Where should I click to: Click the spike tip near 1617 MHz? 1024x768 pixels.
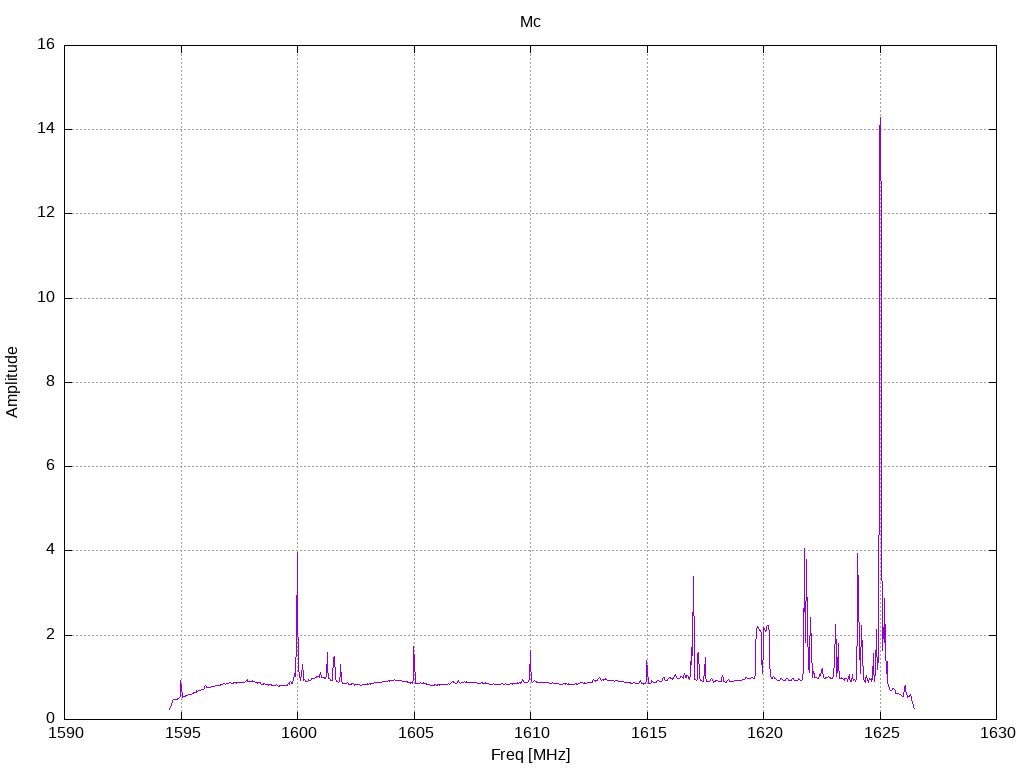pos(694,577)
